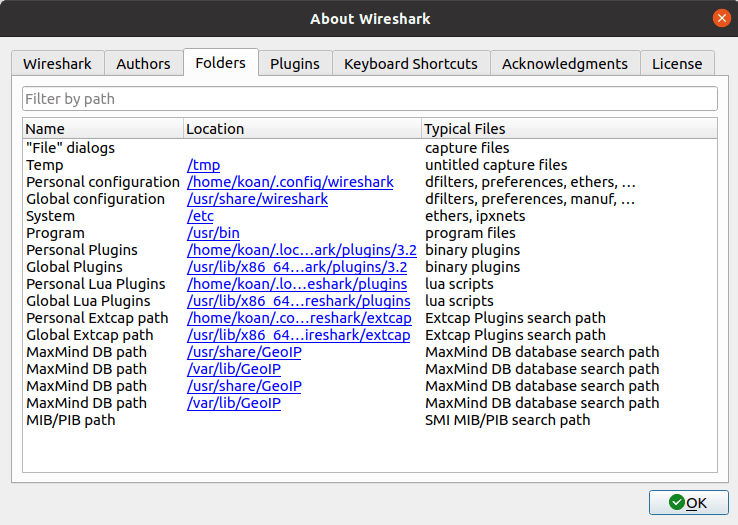The height and width of the screenshot is (525, 738).
Task: Open the Personal Plugins folder link
Action: (x=301, y=250)
